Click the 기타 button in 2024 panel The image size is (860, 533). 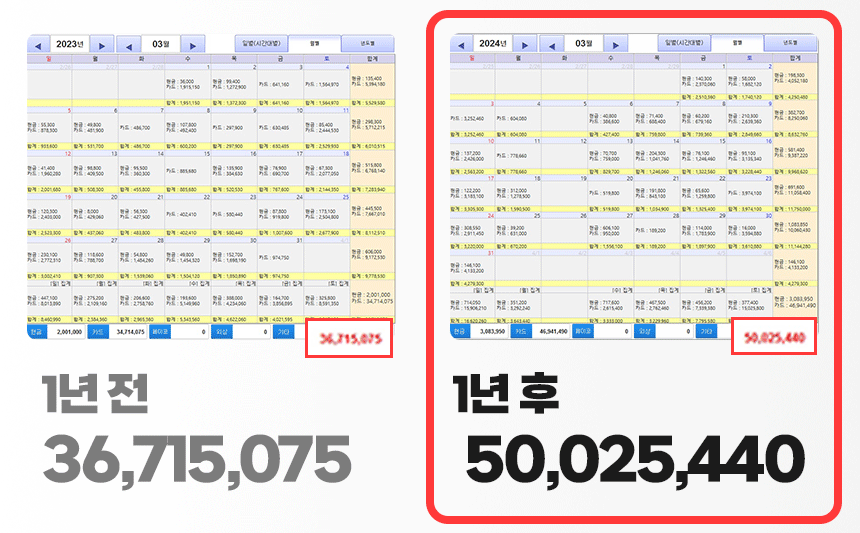point(706,331)
